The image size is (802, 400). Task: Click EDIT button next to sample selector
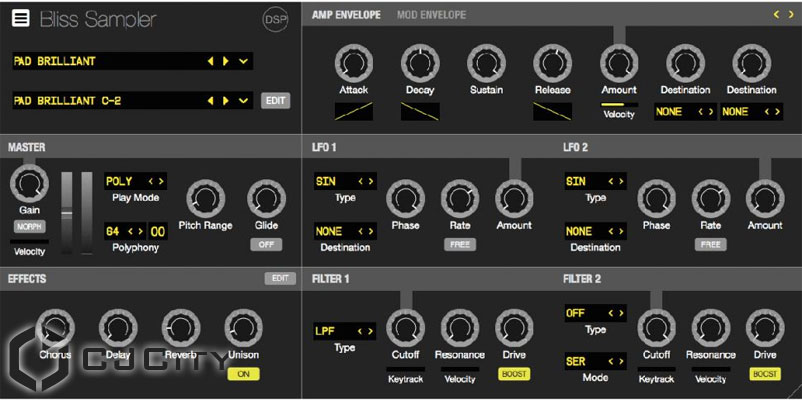275,100
